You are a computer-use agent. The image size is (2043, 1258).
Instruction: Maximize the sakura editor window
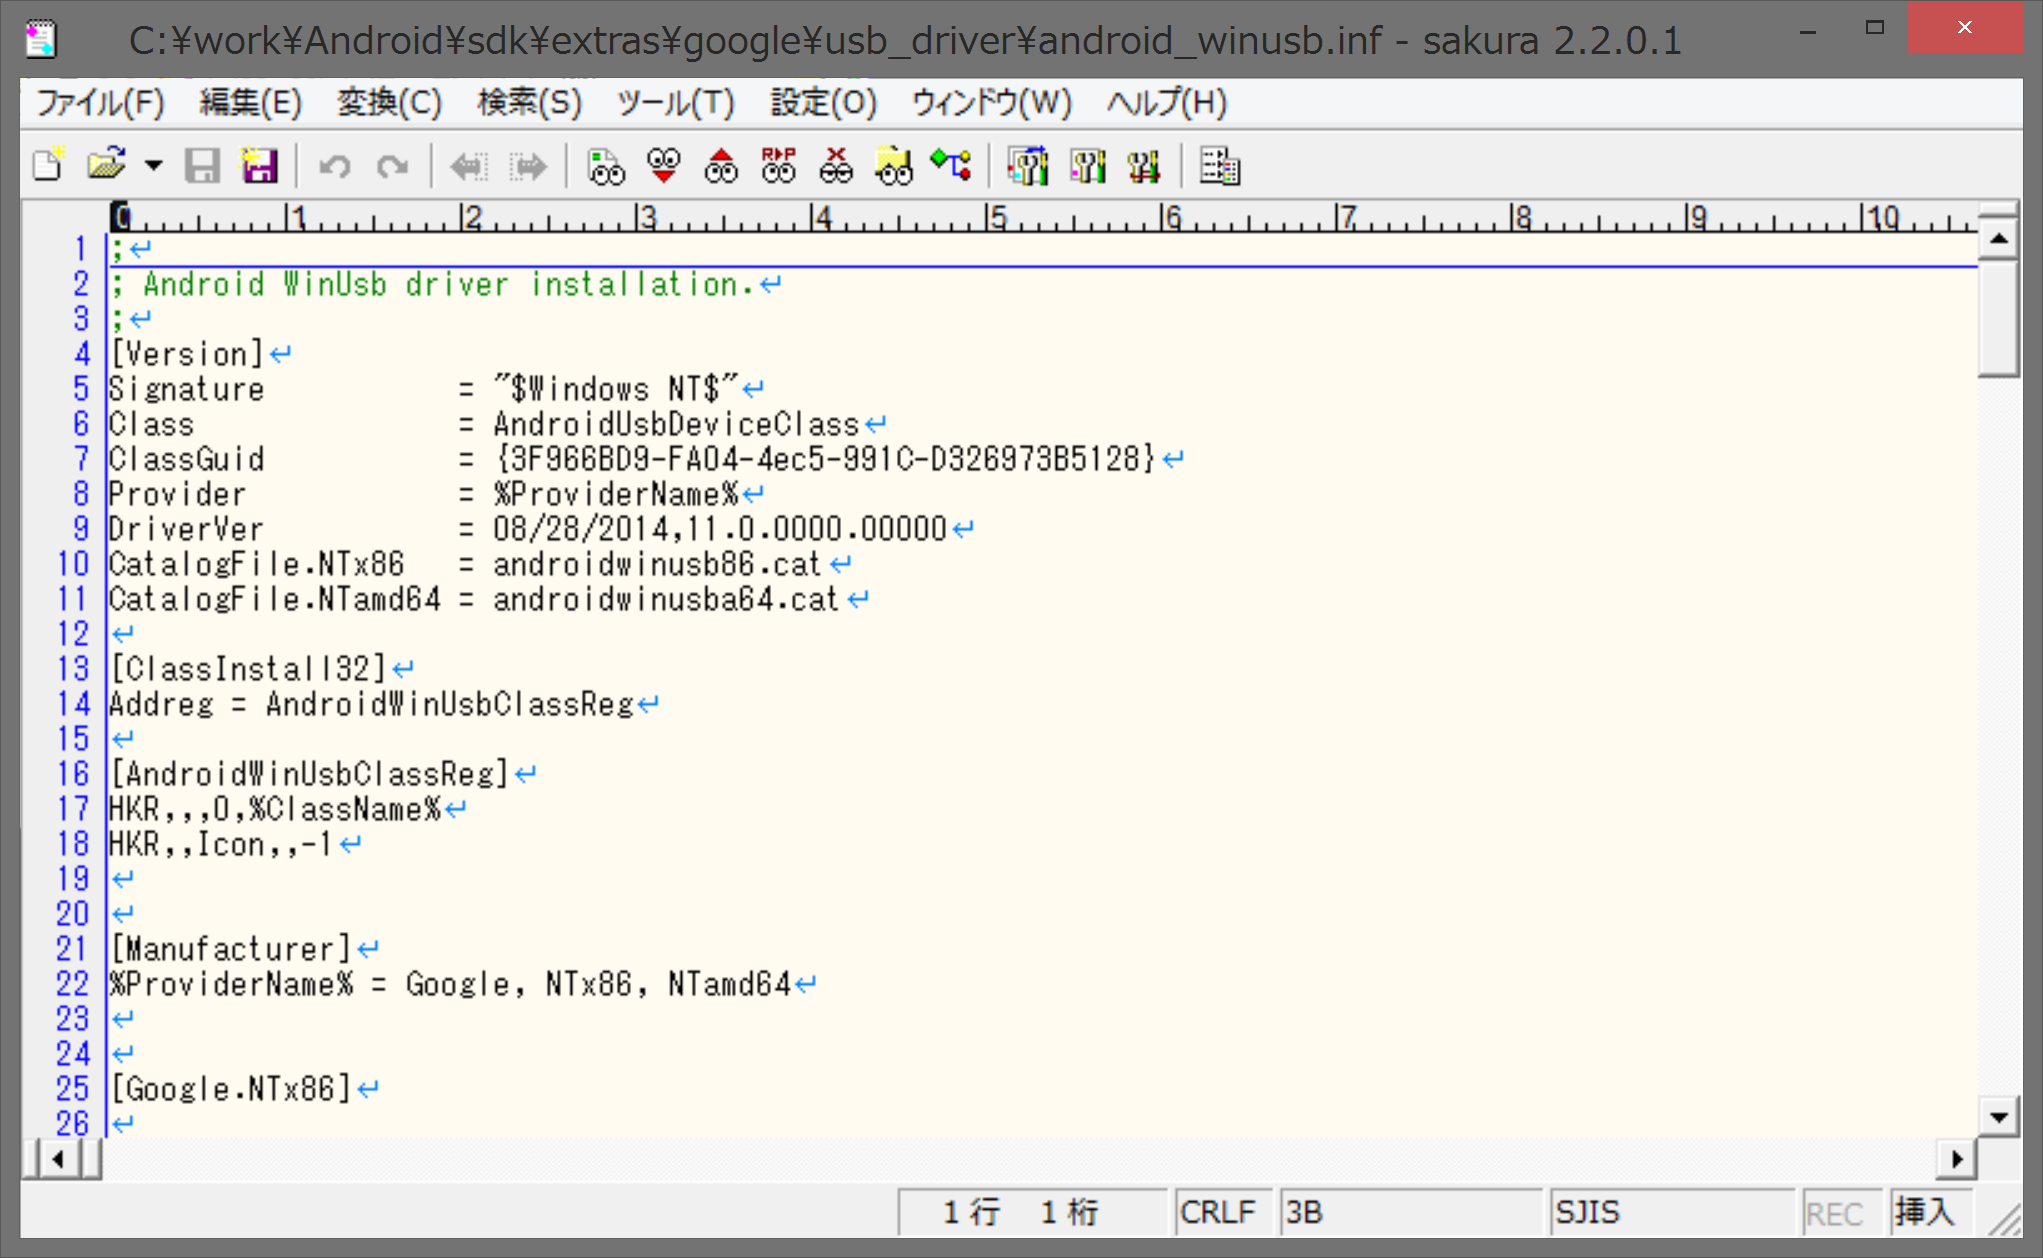1874,29
